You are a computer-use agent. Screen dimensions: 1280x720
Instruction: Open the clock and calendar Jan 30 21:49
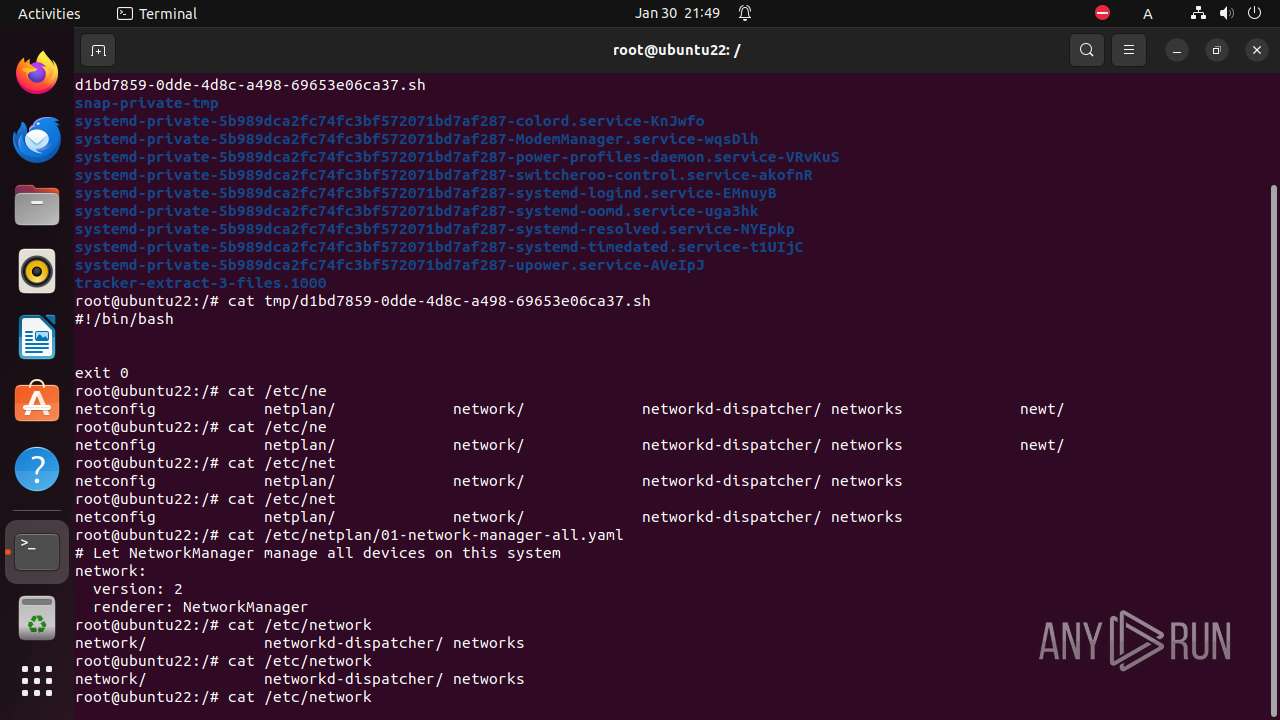(677, 14)
